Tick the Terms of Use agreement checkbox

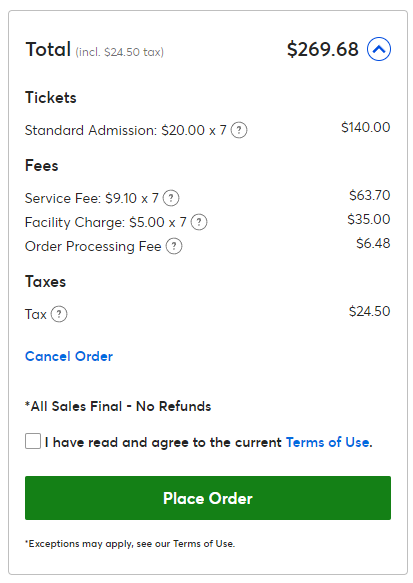point(33,441)
